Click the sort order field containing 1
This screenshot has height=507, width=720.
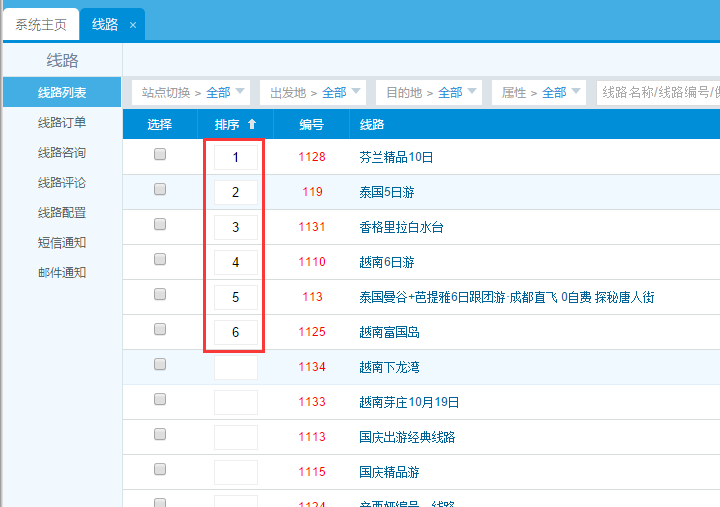pyautogui.click(x=236, y=157)
